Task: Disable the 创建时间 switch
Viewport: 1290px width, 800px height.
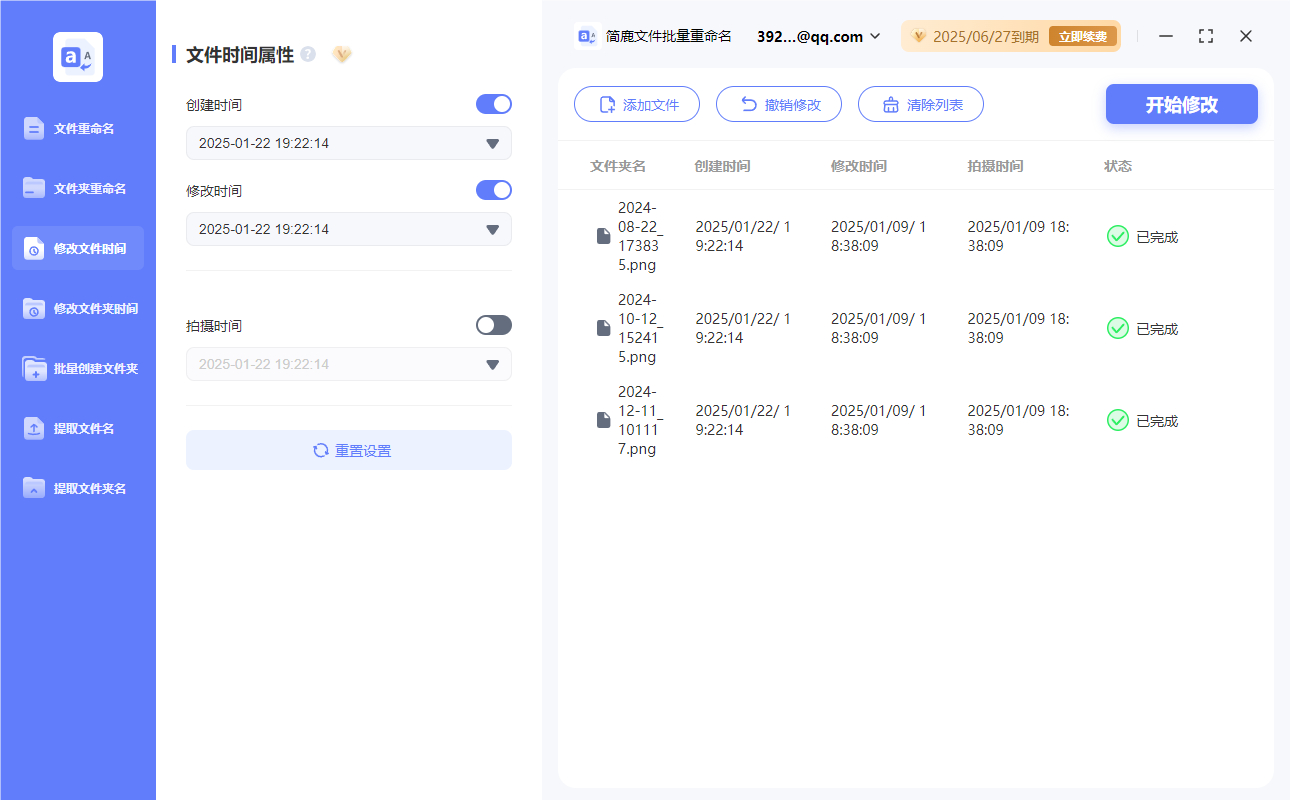Action: coord(493,104)
